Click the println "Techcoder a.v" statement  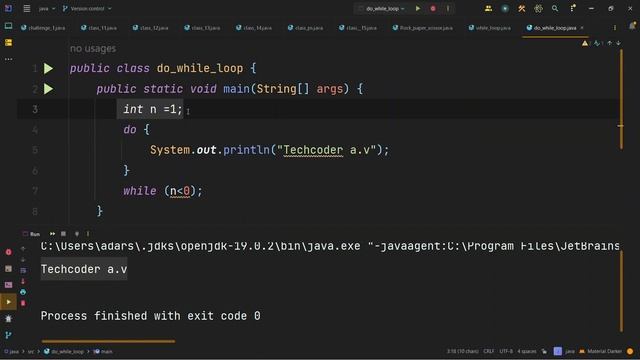pyautogui.click(x=269, y=150)
